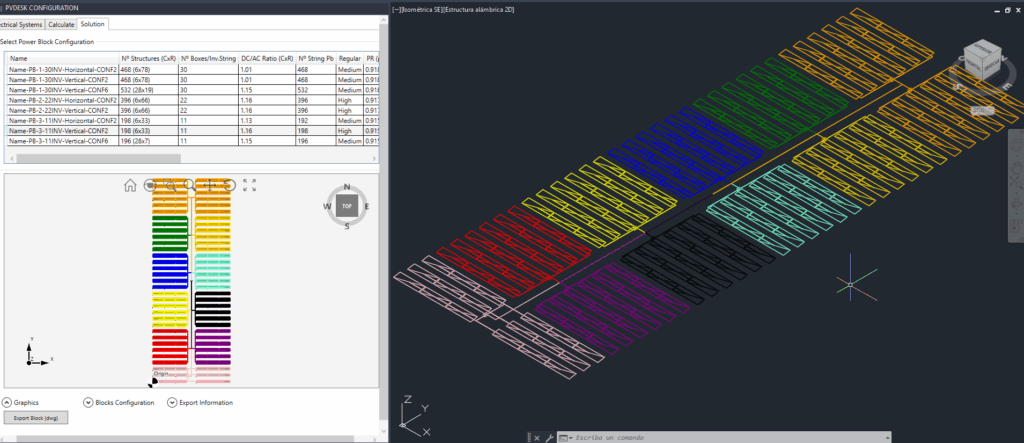Screen dimensions: 1024x443
Task: Click the Export Block (dwg) button
Action: [34, 418]
